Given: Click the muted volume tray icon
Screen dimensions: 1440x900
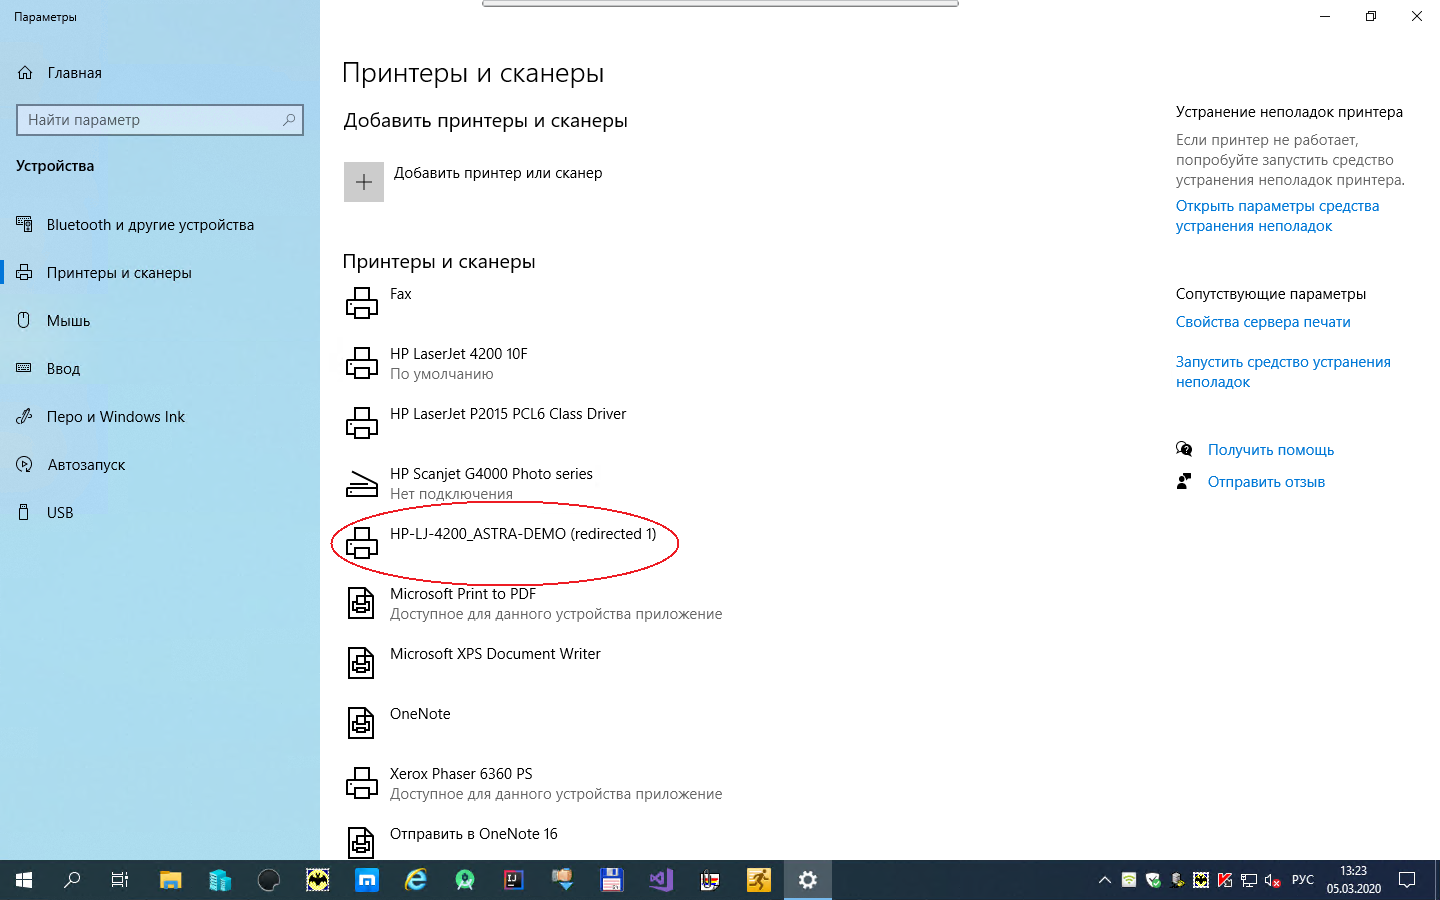Looking at the screenshot, I should [x=1273, y=880].
